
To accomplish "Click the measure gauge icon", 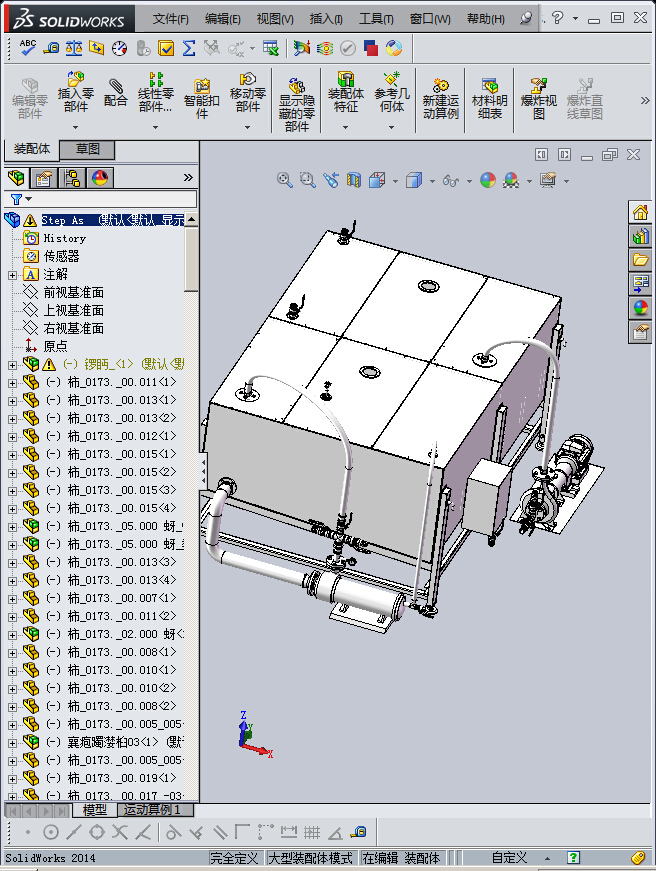I will 119,48.
